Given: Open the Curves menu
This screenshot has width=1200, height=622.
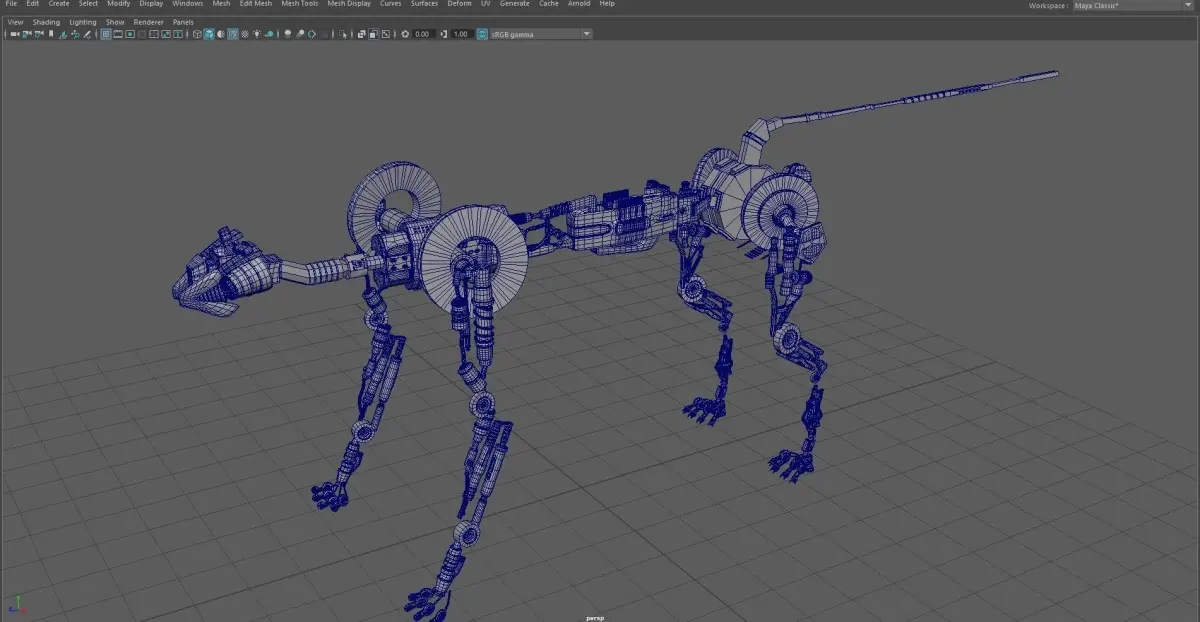Looking at the screenshot, I should coord(390,4).
